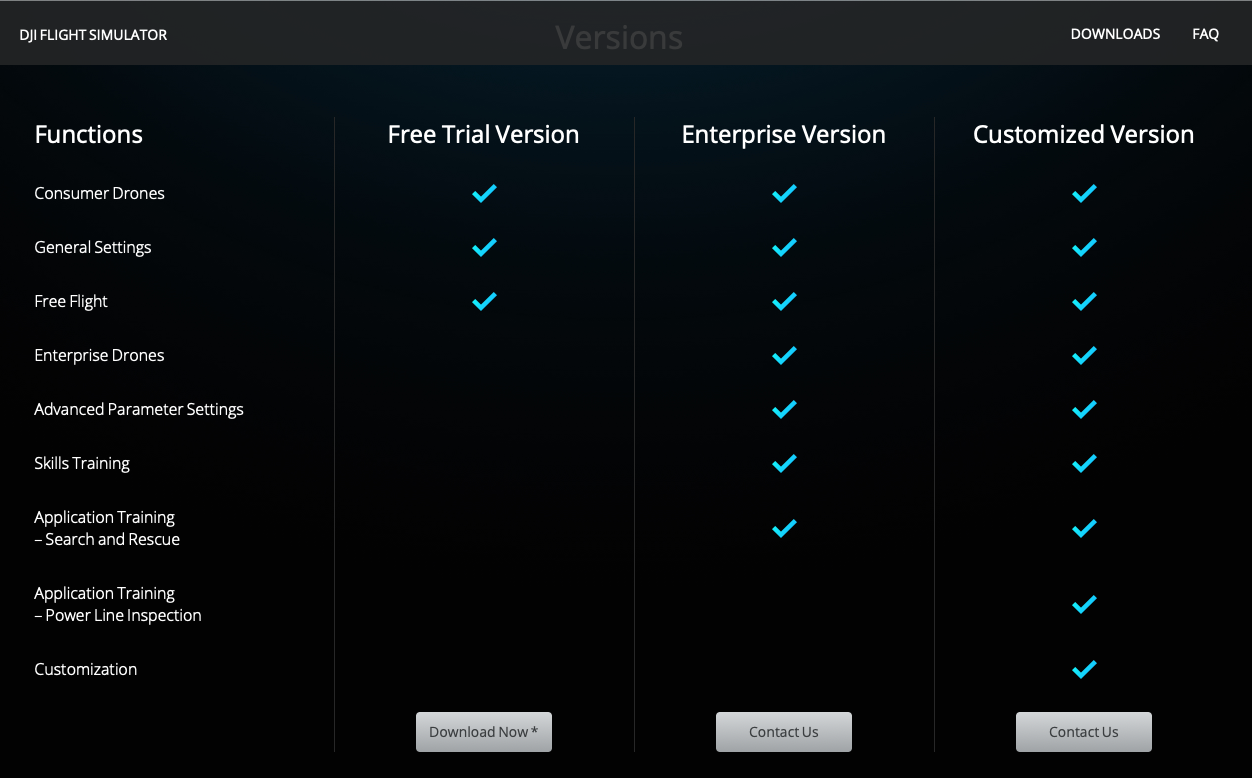Click the Search and Rescue training label
The height and width of the screenshot is (778, 1252).
(107, 528)
